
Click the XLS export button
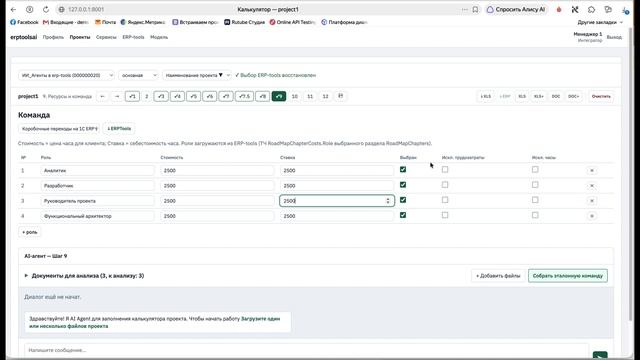pos(522,96)
